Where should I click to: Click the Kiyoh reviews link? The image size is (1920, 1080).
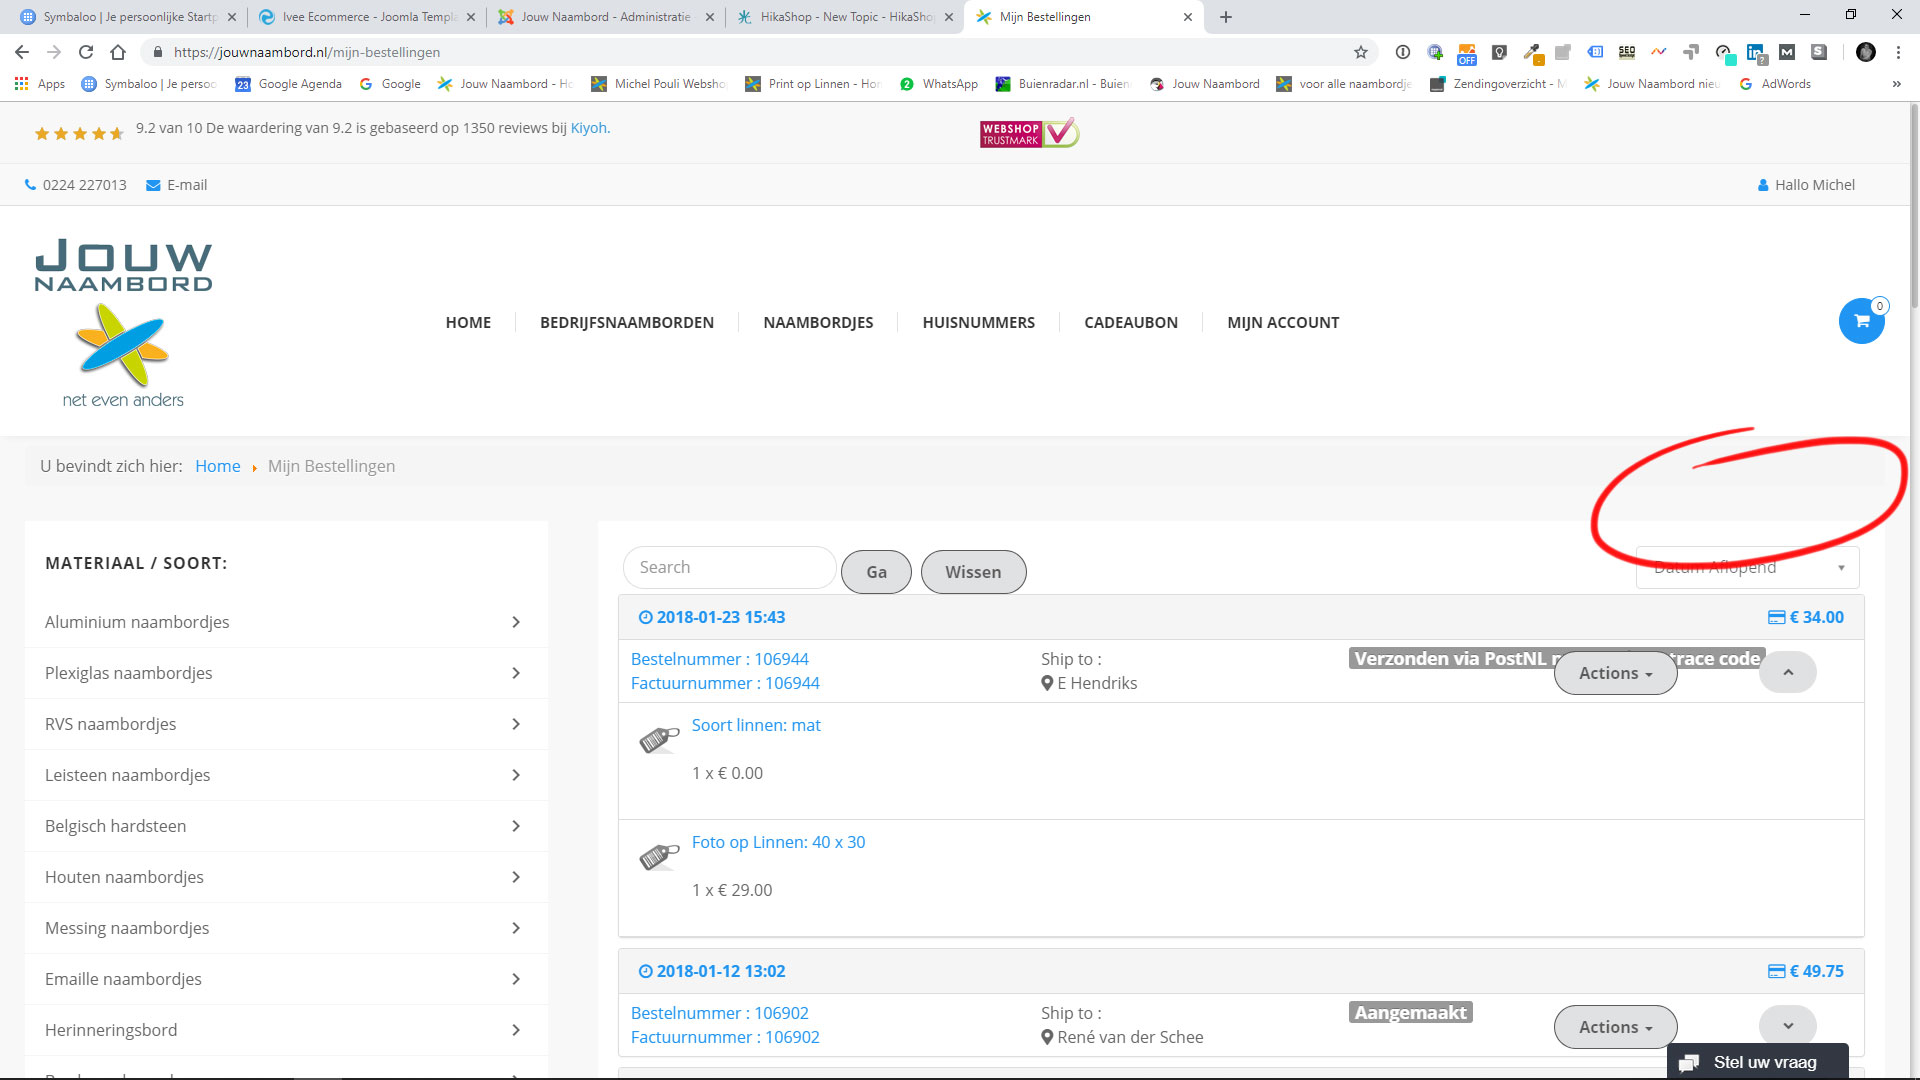click(588, 128)
